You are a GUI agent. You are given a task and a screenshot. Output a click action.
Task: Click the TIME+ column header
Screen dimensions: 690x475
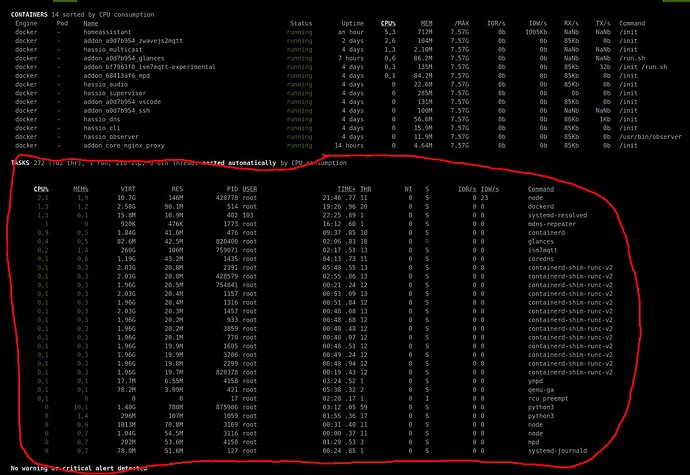[x=345, y=188]
